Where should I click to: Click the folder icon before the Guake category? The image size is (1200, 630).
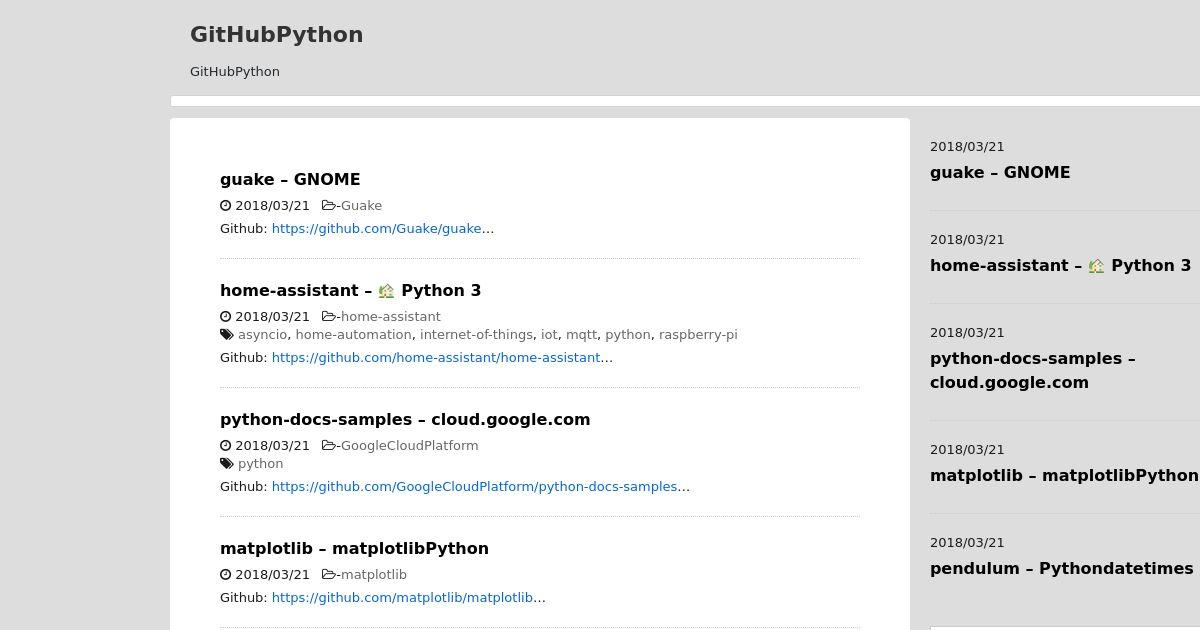click(329, 206)
